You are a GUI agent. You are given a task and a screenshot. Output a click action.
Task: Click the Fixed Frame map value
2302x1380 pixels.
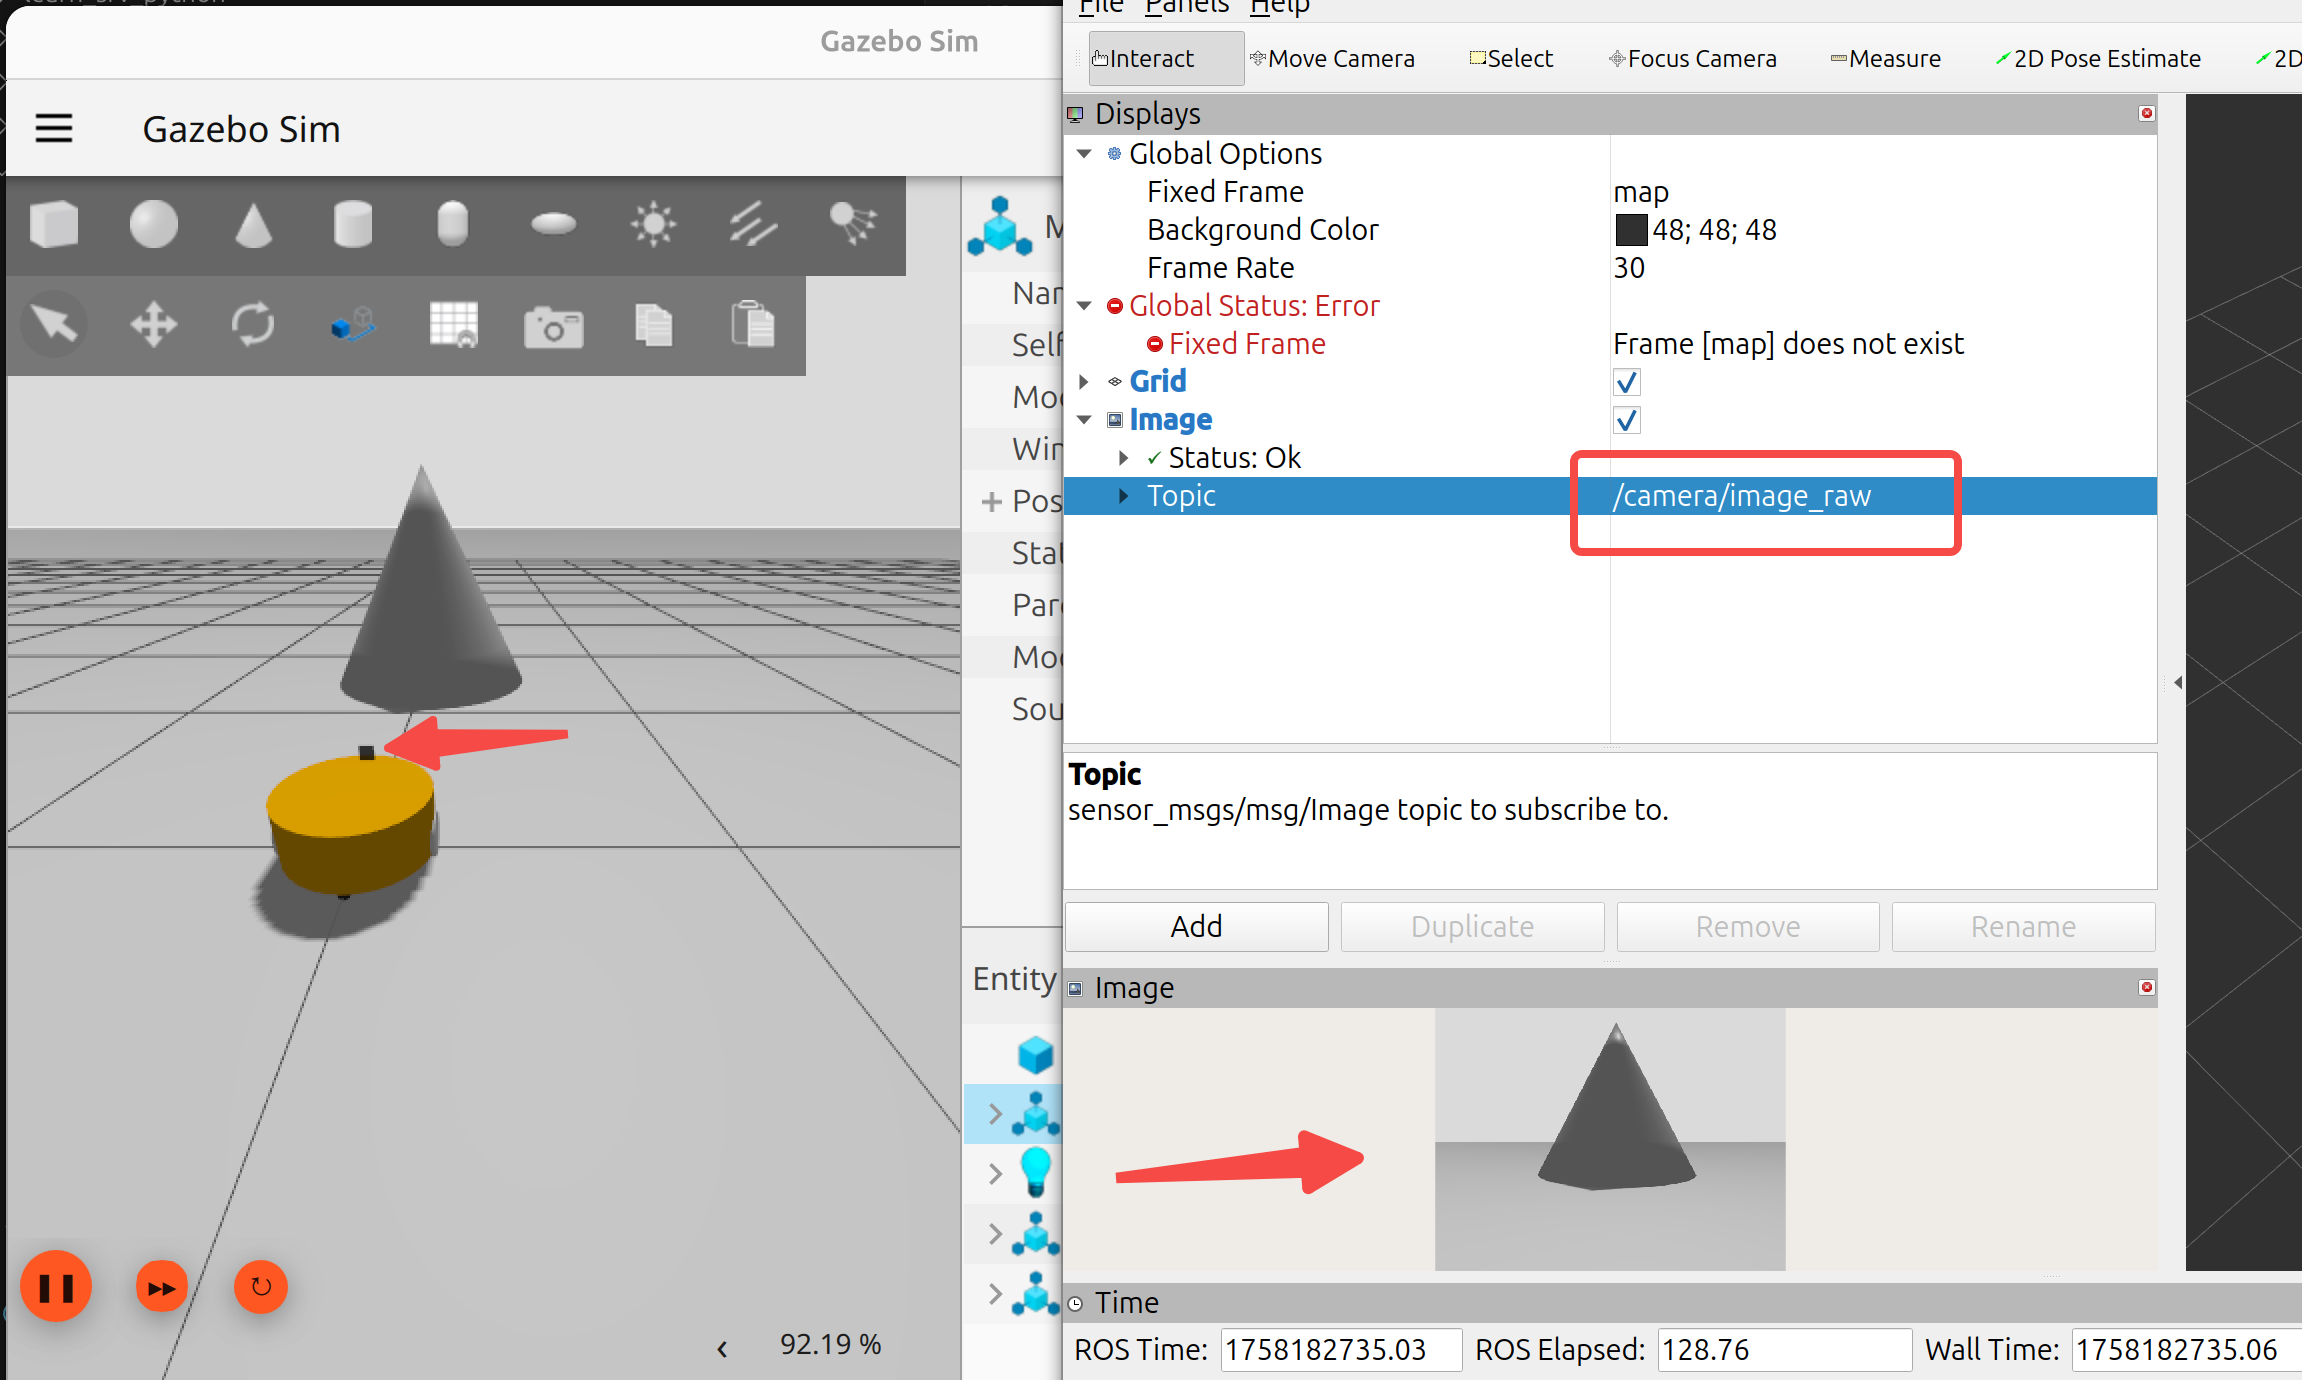(x=1641, y=192)
